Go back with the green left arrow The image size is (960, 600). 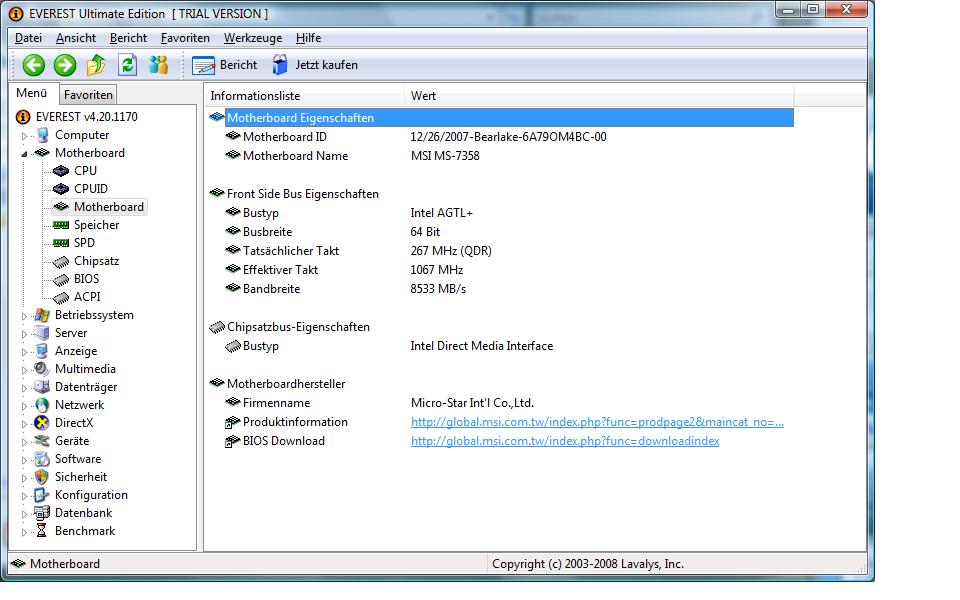click(x=34, y=65)
